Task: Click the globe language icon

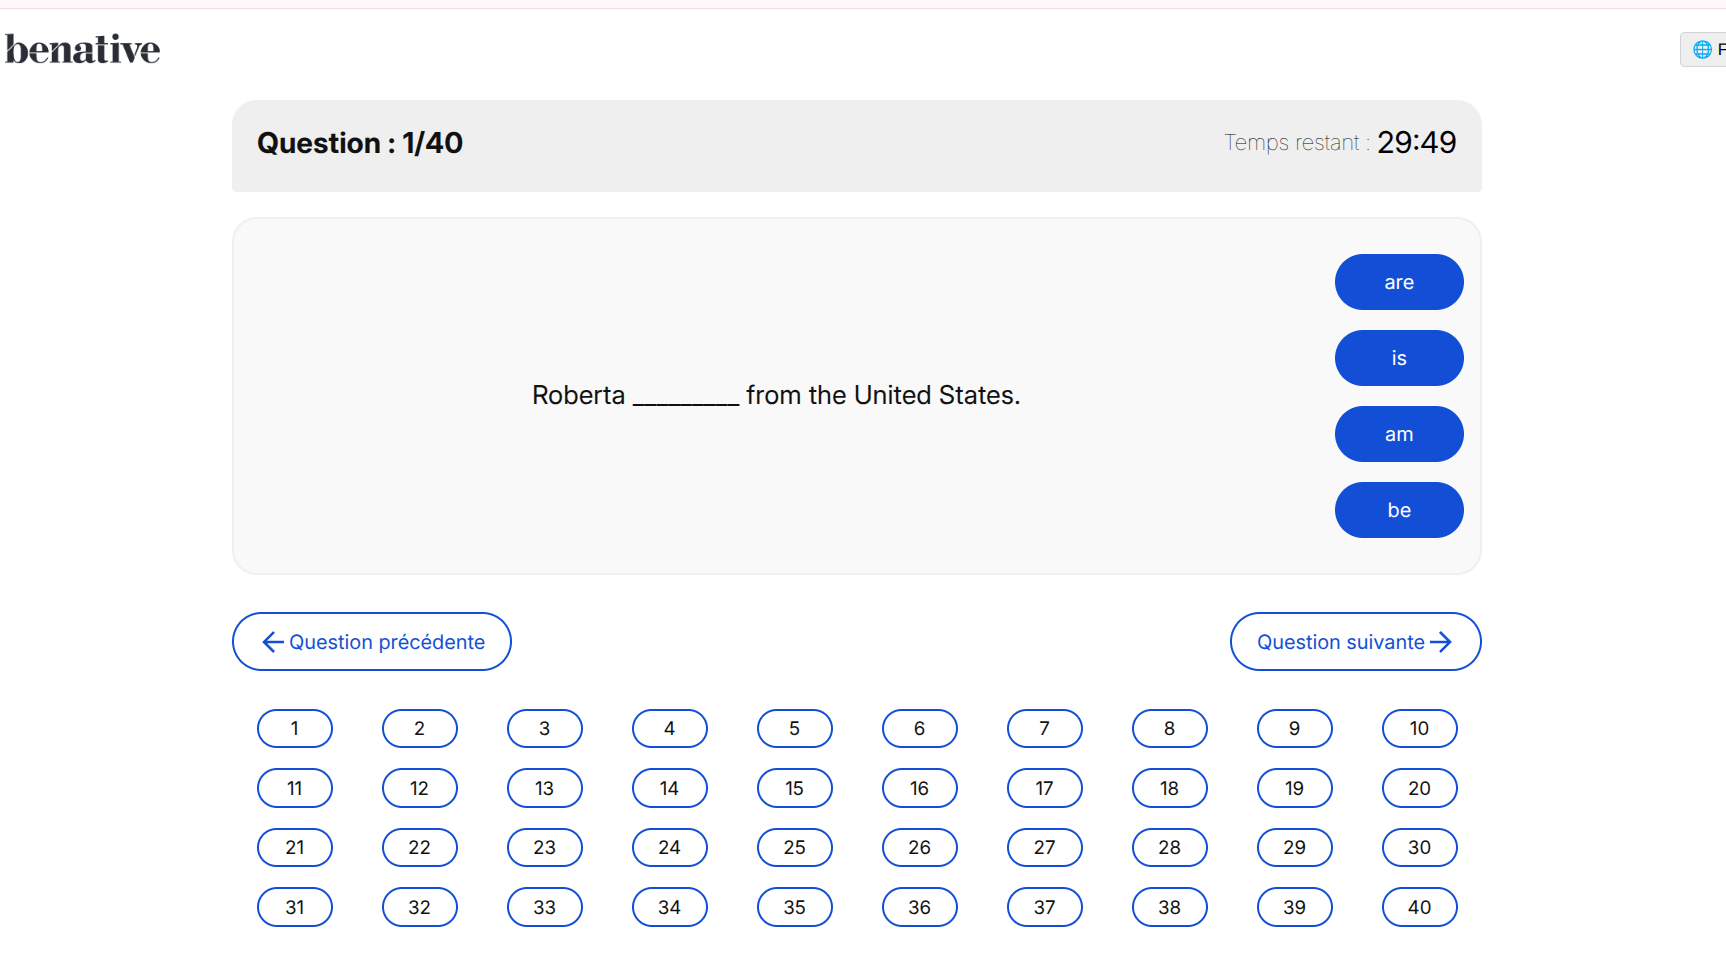Action: coord(1702,49)
